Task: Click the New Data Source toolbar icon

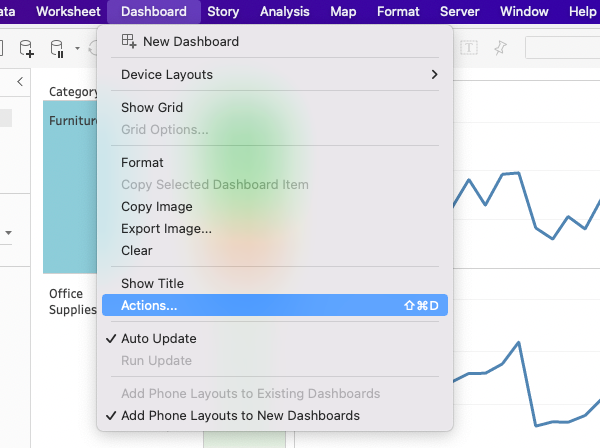Action: (x=25, y=48)
